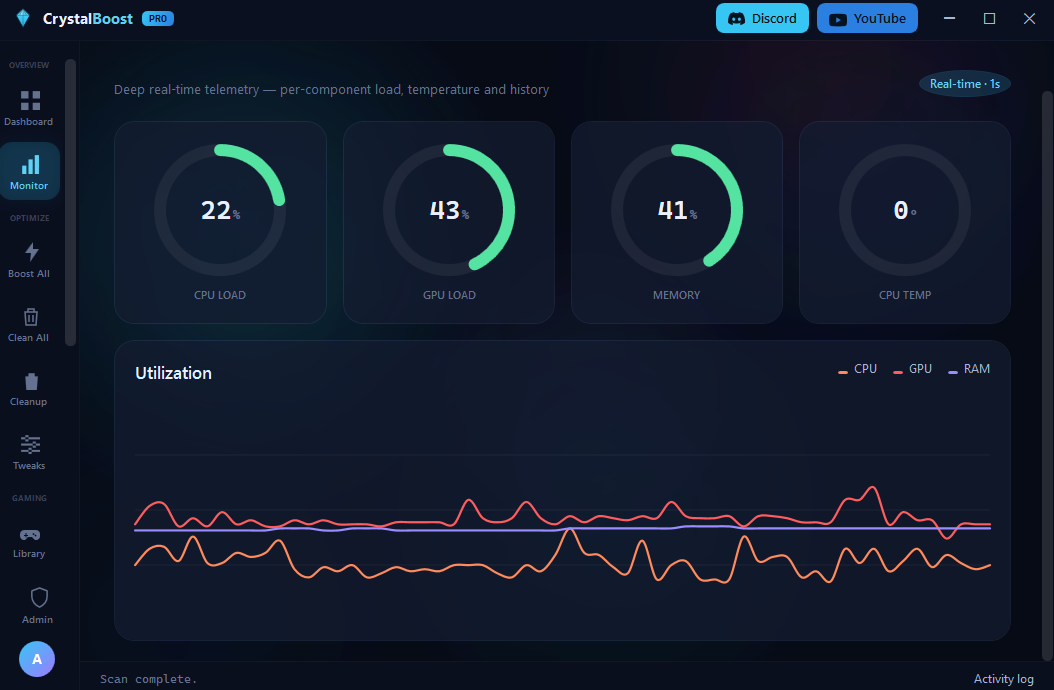Viewport: 1054px width, 690px height.
Task: Click the PRO badge
Action: point(158,19)
